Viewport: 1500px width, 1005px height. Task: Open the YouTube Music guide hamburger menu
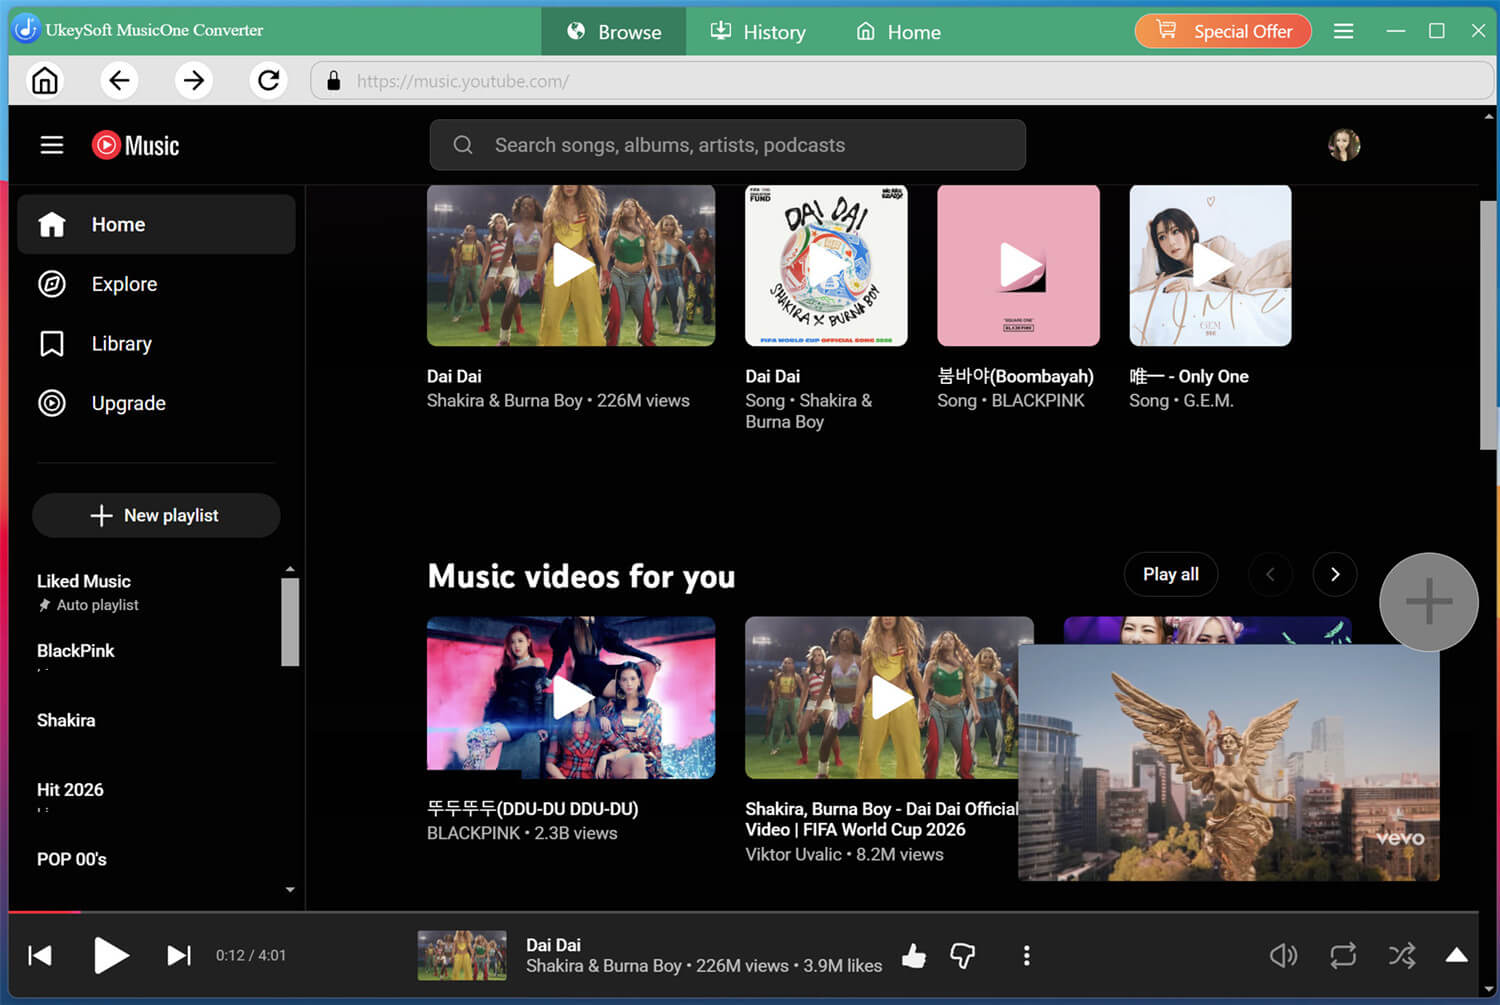click(x=52, y=145)
